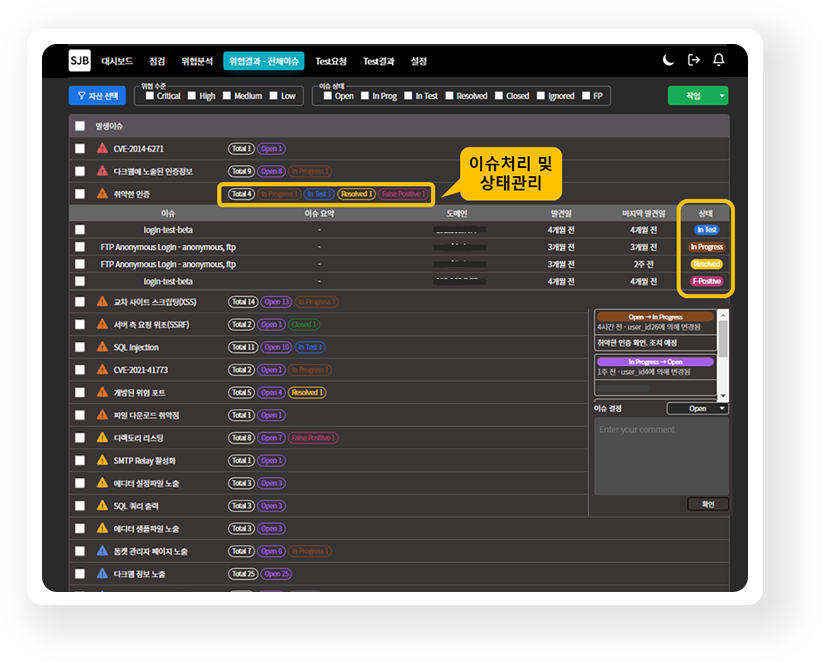Click the SJB logo
822x662 pixels.
pyautogui.click(x=80, y=61)
